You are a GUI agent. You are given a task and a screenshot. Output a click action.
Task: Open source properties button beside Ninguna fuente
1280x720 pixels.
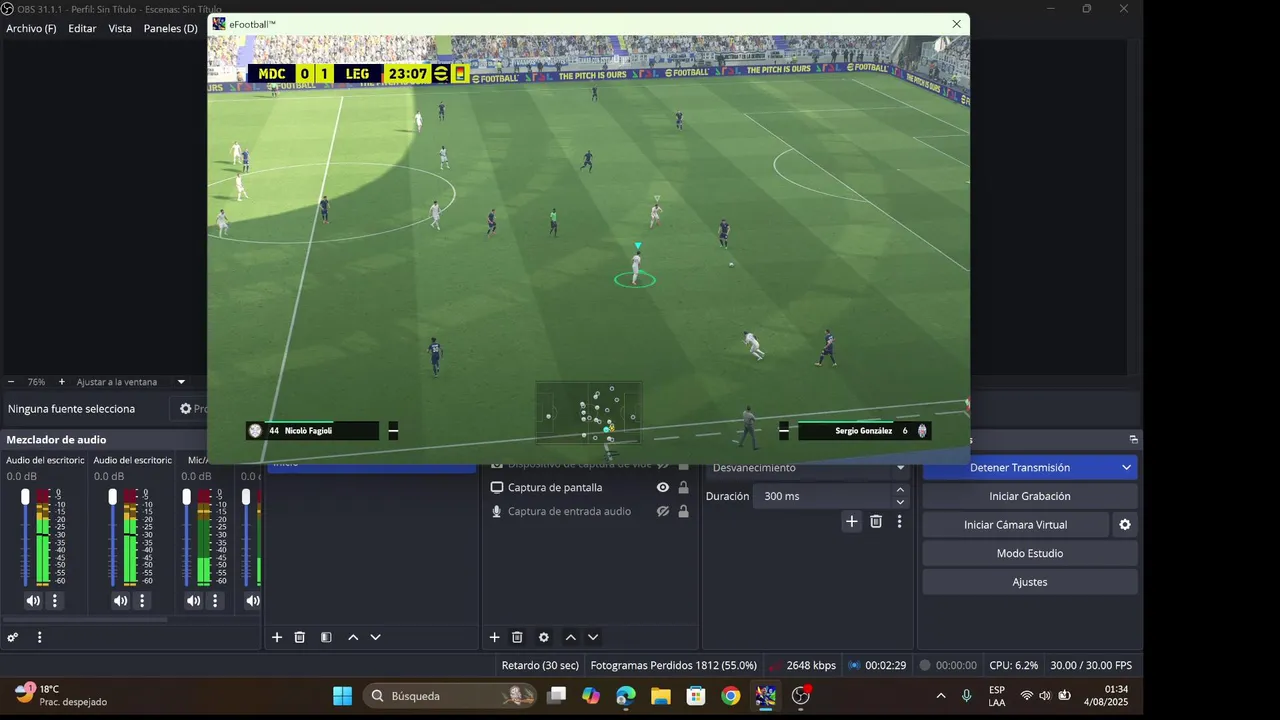tap(192, 409)
